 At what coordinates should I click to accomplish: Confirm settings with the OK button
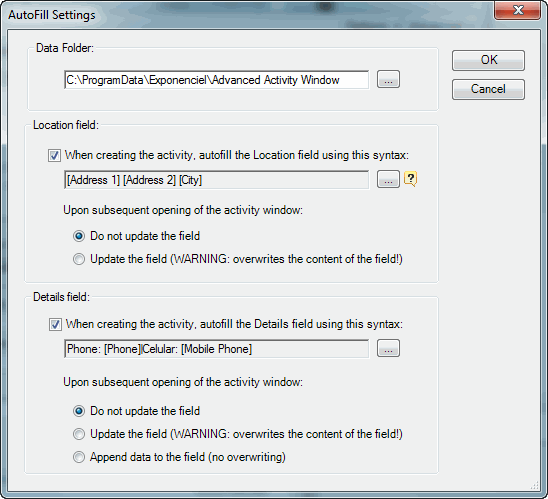pos(488,60)
